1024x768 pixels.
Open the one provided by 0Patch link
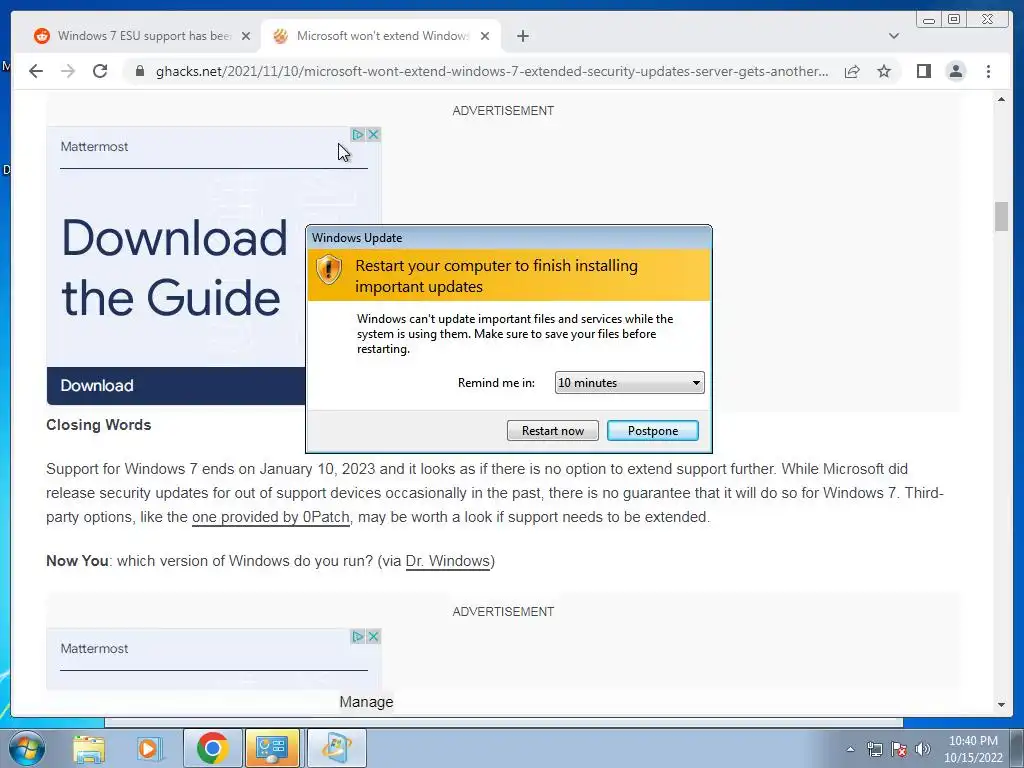(x=270, y=517)
